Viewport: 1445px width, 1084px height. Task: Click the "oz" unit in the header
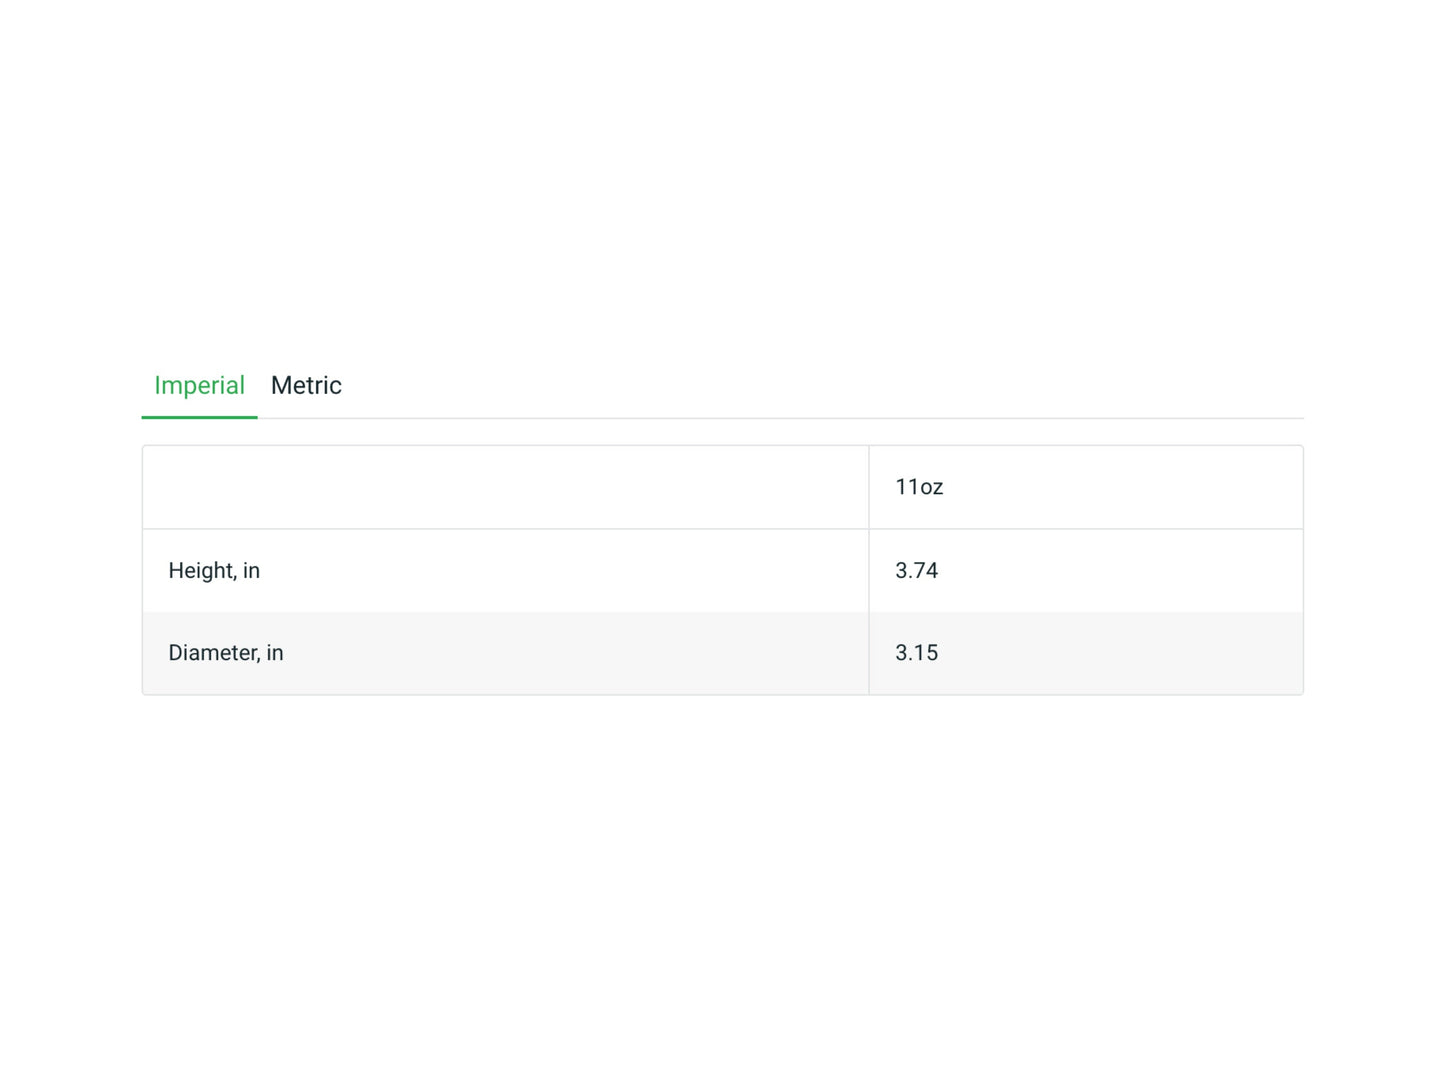click(x=931, y=488)
